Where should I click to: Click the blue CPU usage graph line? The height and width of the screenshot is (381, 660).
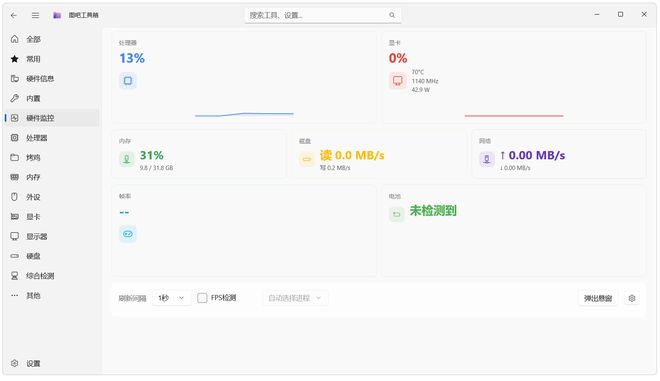[x=244, y=114]
